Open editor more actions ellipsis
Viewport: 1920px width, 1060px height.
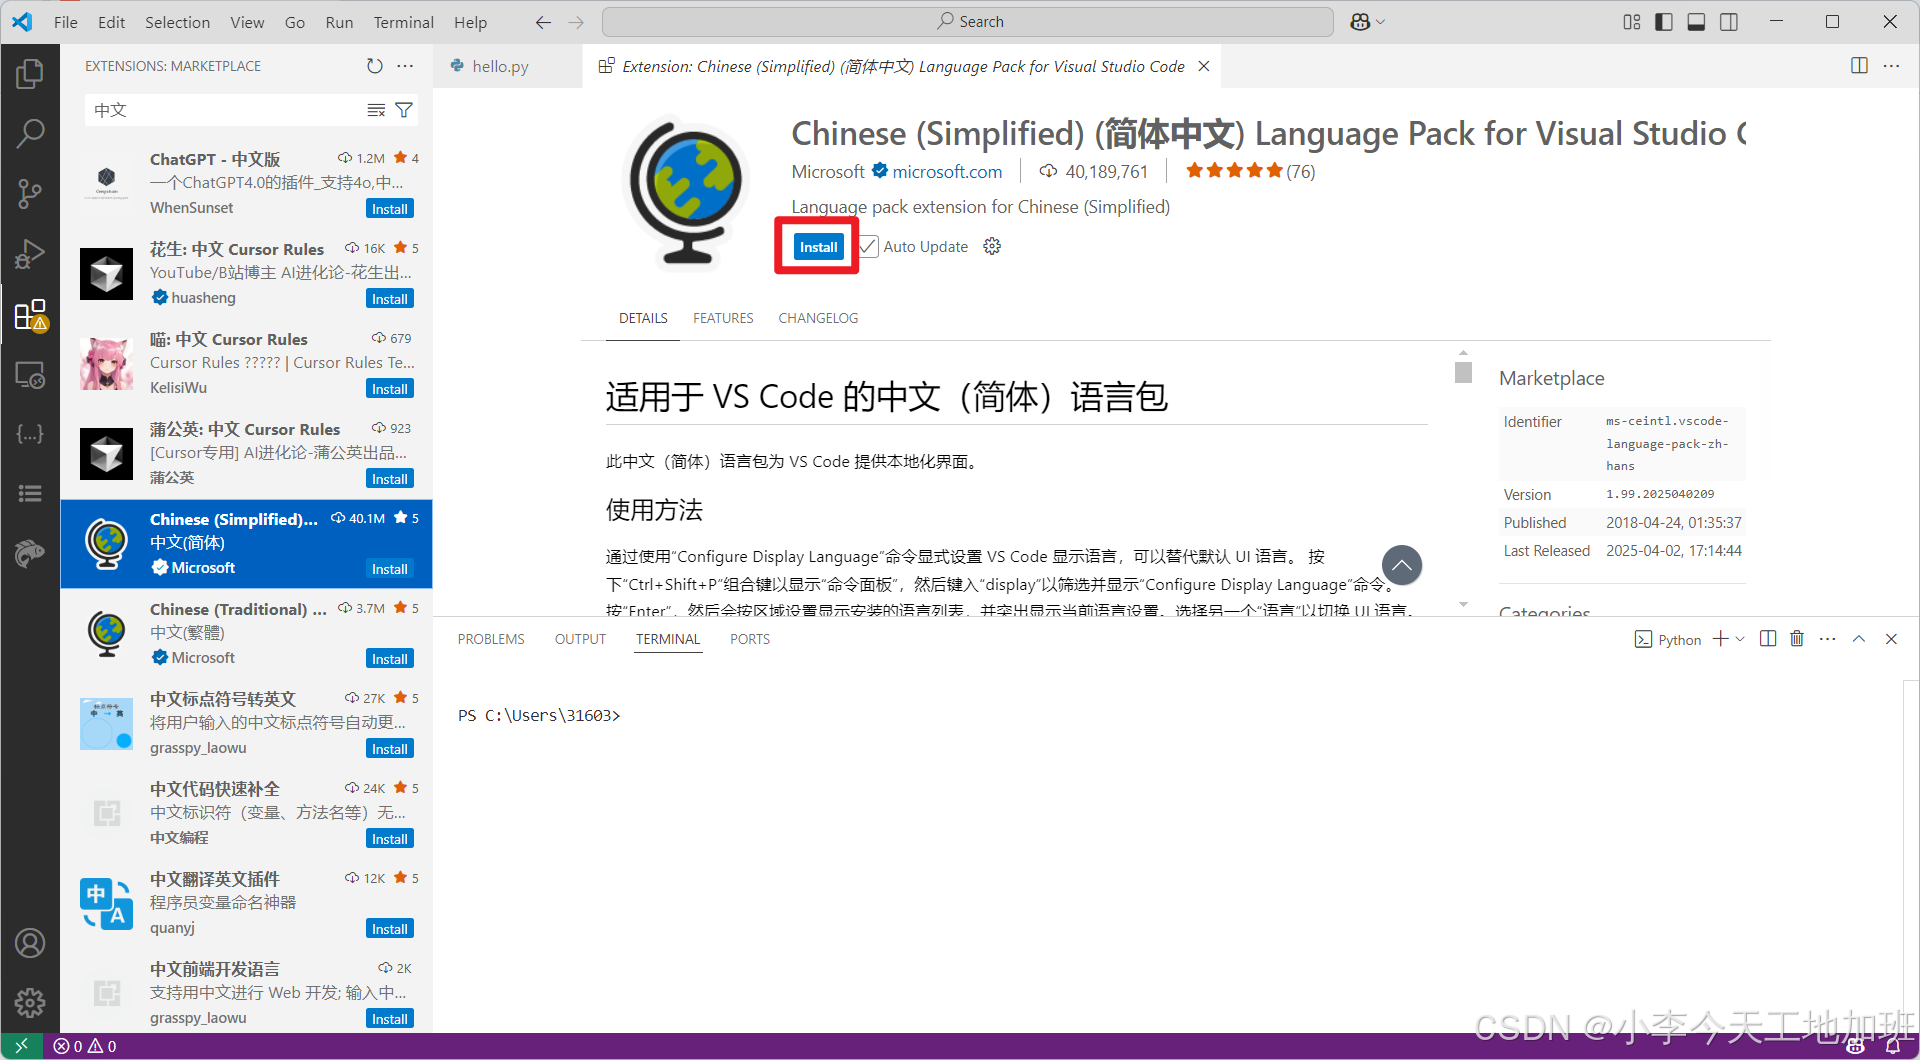coord(1891,66)
